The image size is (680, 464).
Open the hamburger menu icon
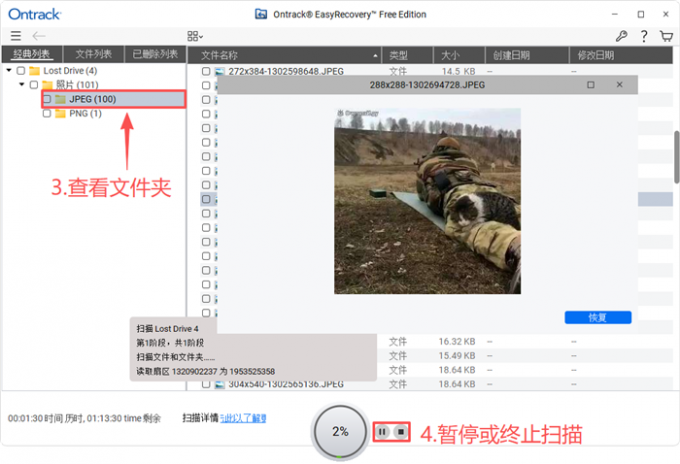pos(16,36)
